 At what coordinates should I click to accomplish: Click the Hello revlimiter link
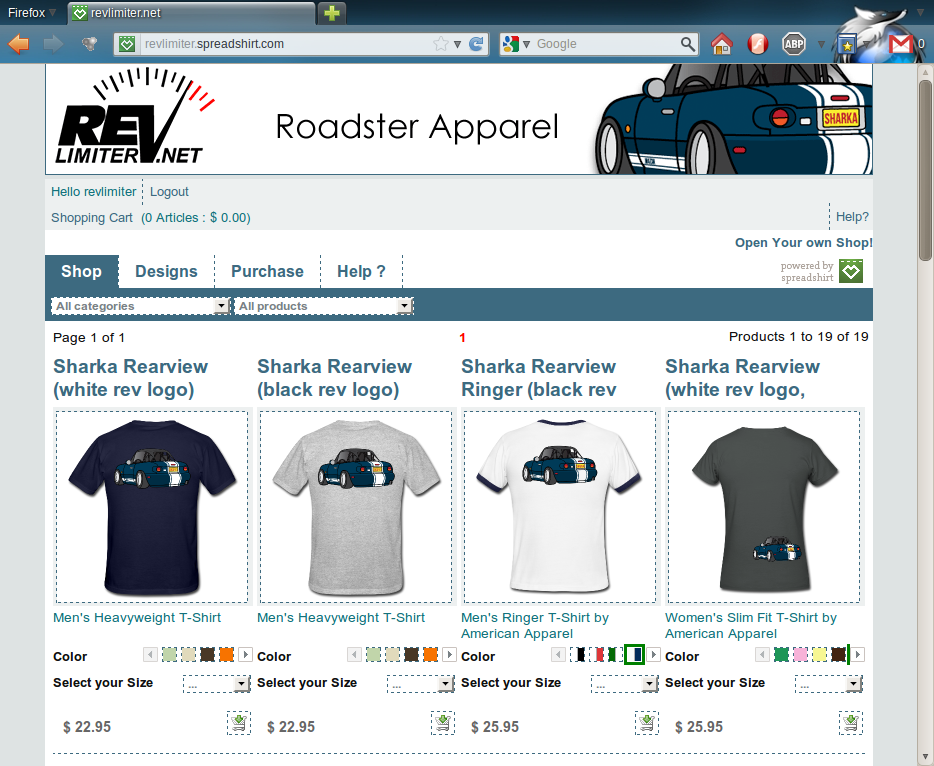pyautogui.click(x=94, y=192)
